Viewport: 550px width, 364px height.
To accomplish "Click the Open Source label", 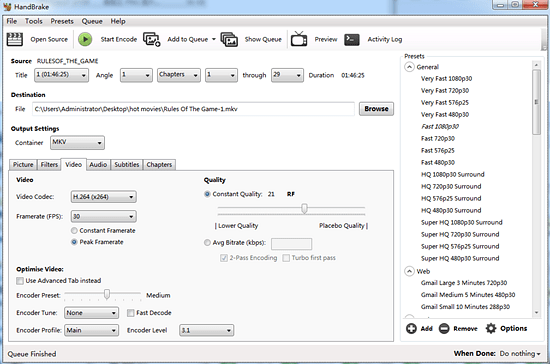I will tap(49, 39).
